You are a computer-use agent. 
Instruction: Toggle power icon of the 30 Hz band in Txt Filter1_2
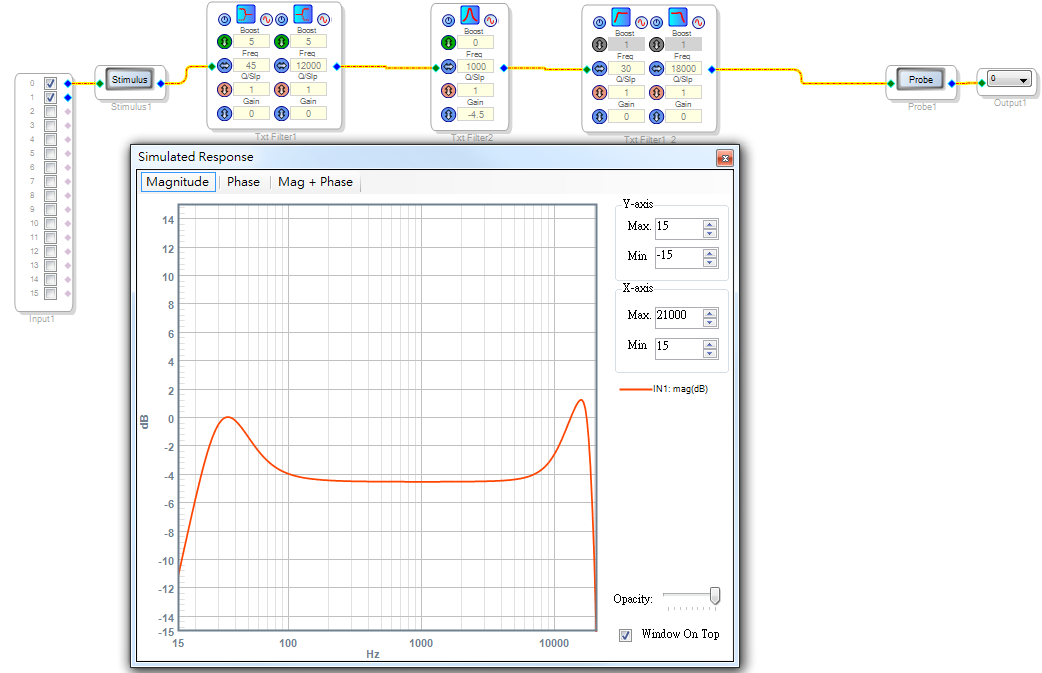599,23
